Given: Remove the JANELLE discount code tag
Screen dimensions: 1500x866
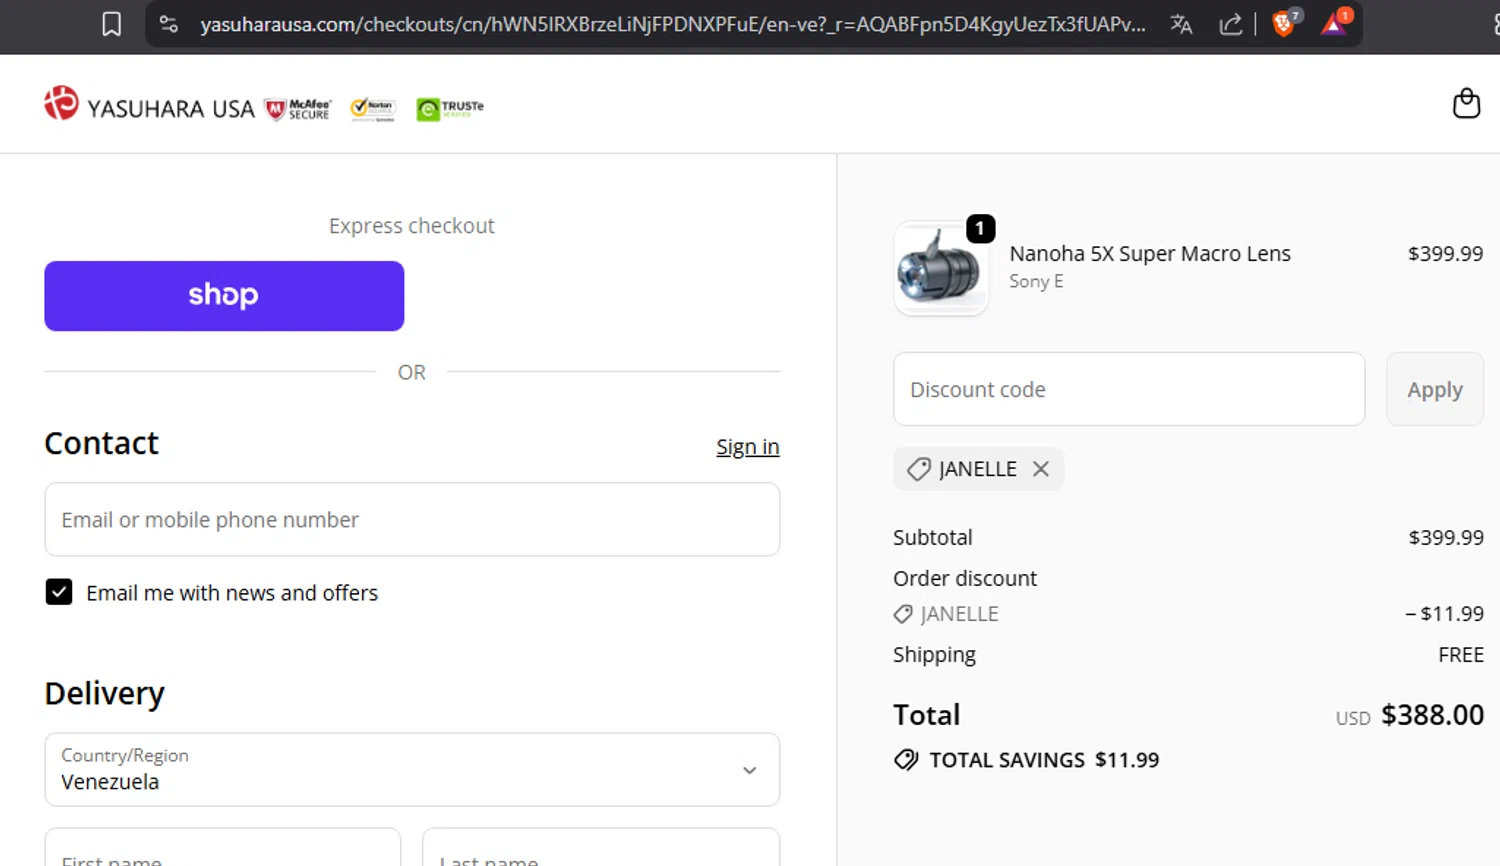Looking at the screenshot, I should [1041, 469].
